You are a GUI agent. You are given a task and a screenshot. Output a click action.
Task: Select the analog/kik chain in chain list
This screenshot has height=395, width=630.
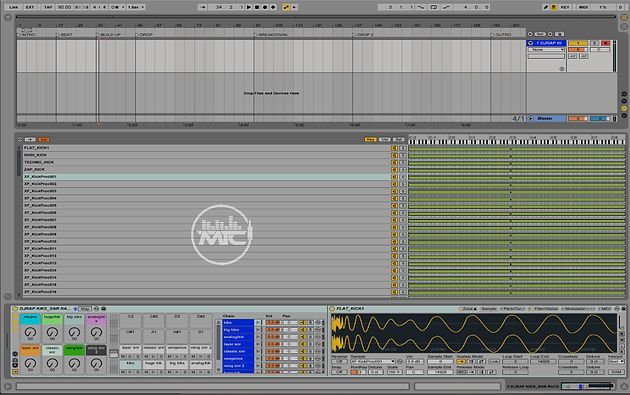tap(238, 337)
